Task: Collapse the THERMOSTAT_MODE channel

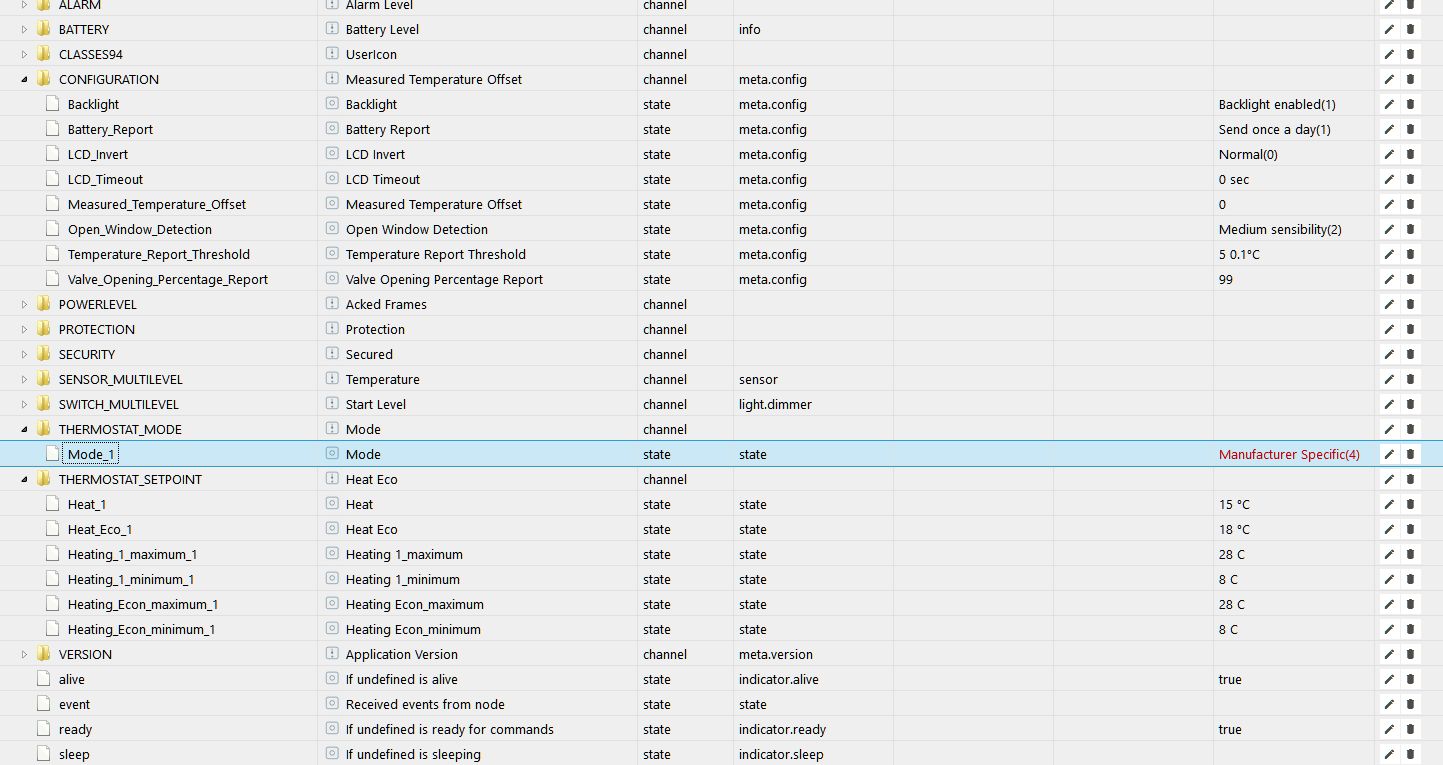Action: tap(24, 430)
